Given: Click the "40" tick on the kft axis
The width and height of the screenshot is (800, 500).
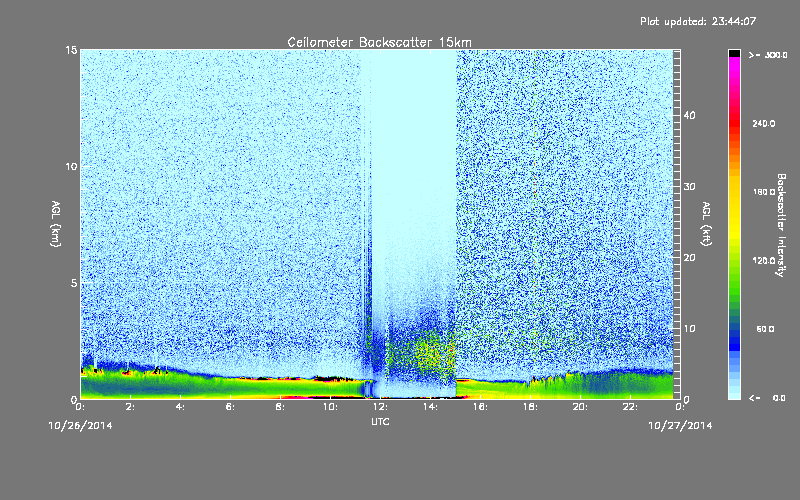Looking at the screenshot, I should coord(689,115).
